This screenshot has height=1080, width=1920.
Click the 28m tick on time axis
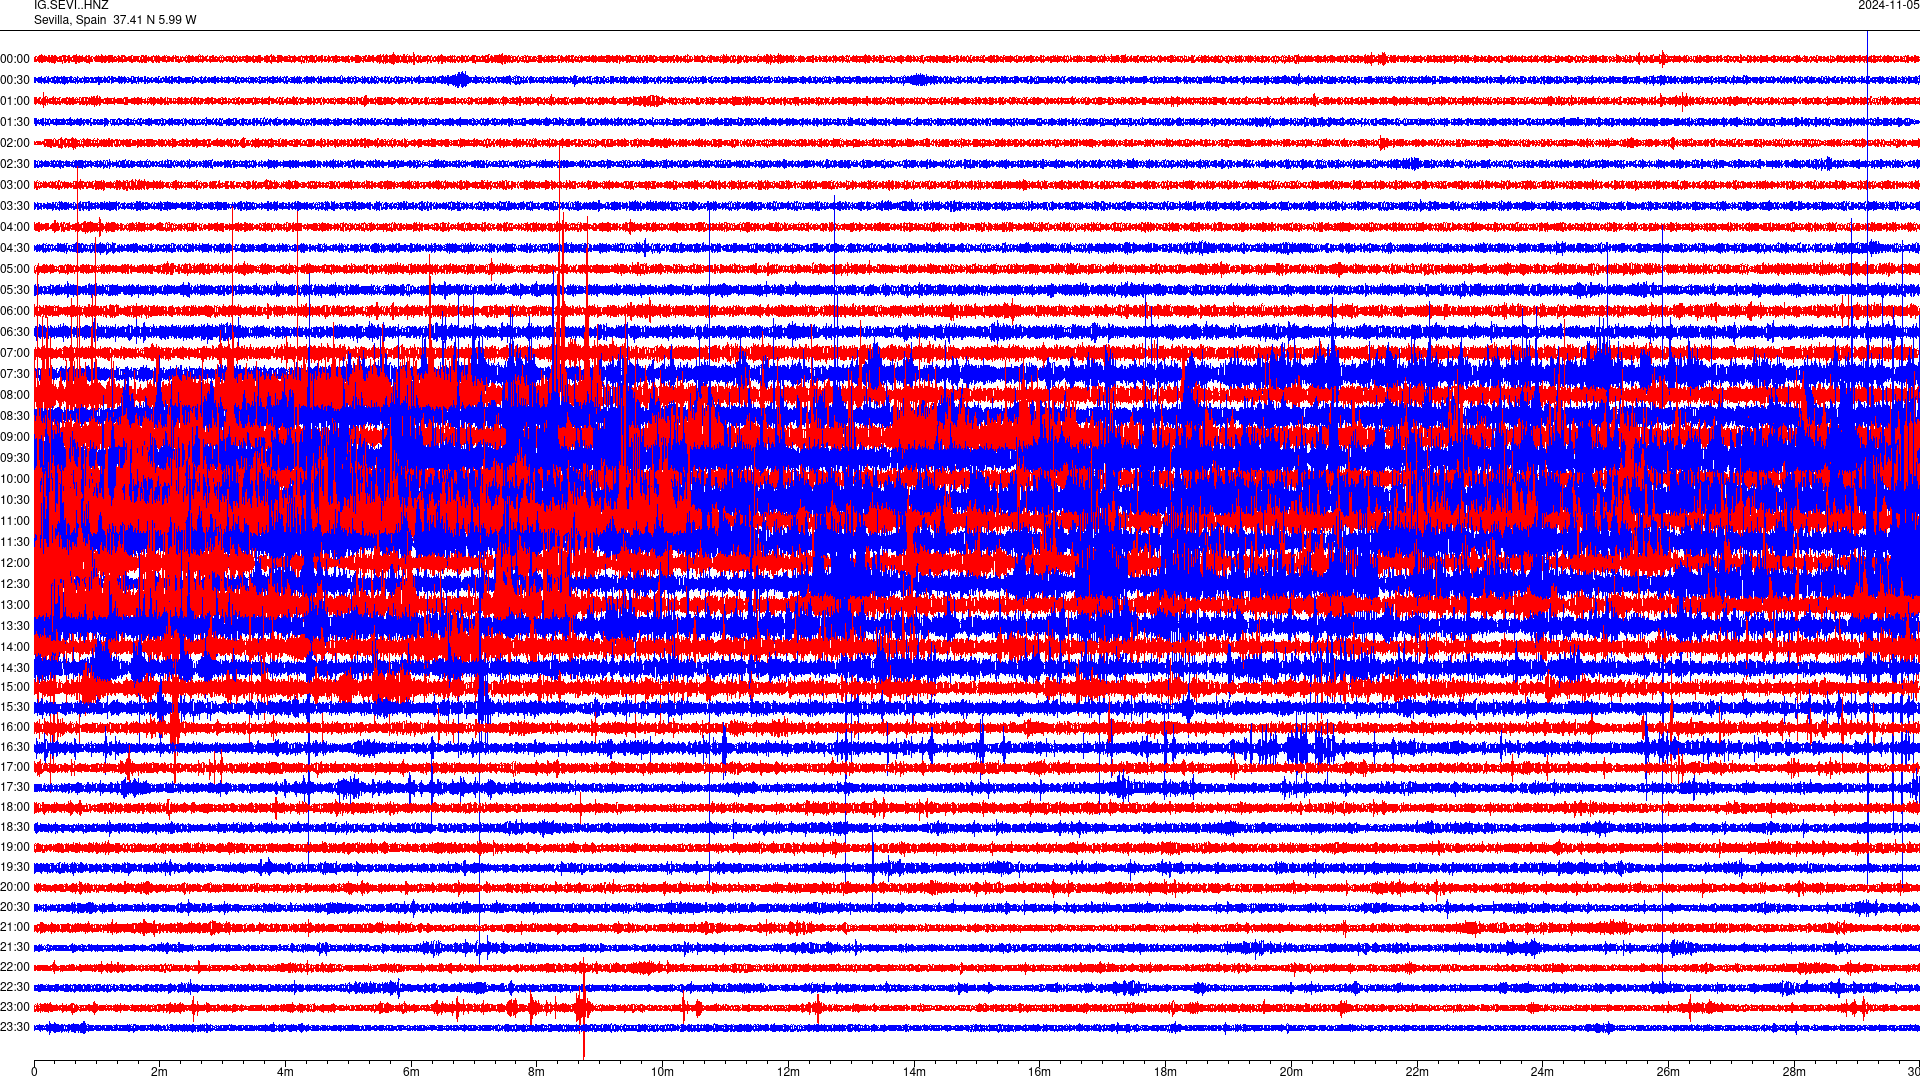click(x=1794, y=1072)
